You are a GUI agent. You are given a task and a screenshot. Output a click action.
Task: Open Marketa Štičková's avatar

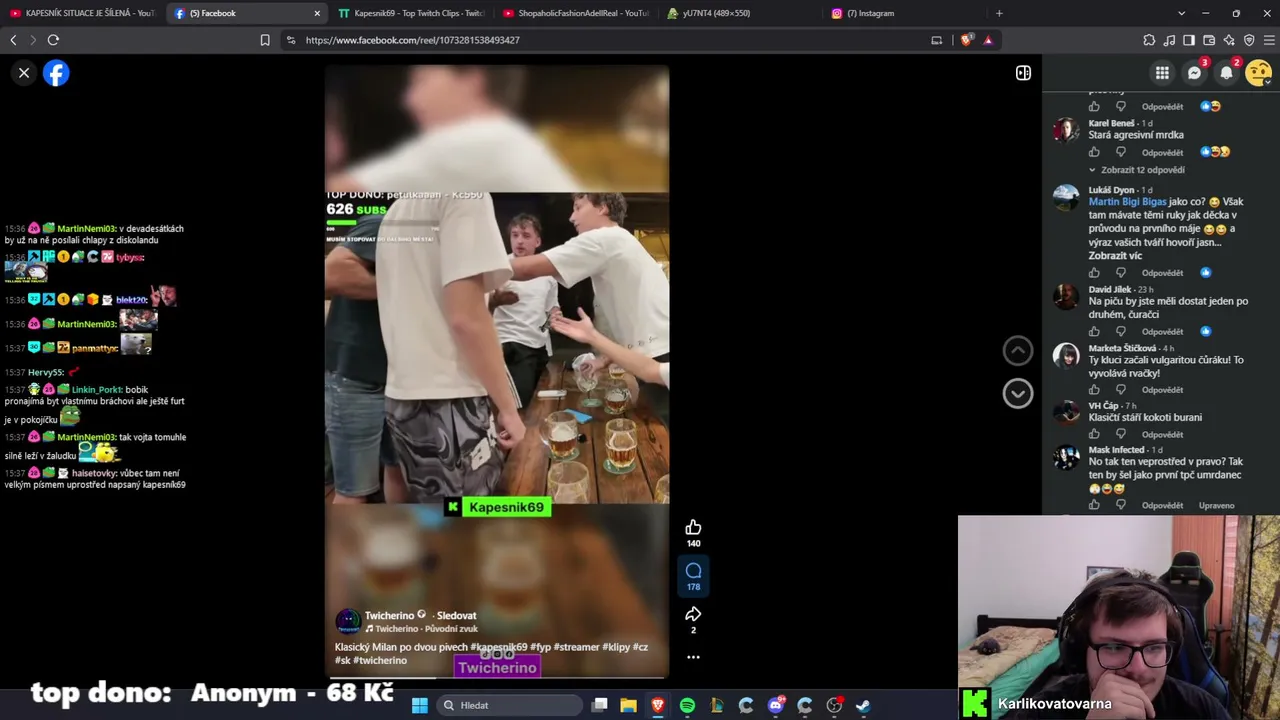(1066, 356)
